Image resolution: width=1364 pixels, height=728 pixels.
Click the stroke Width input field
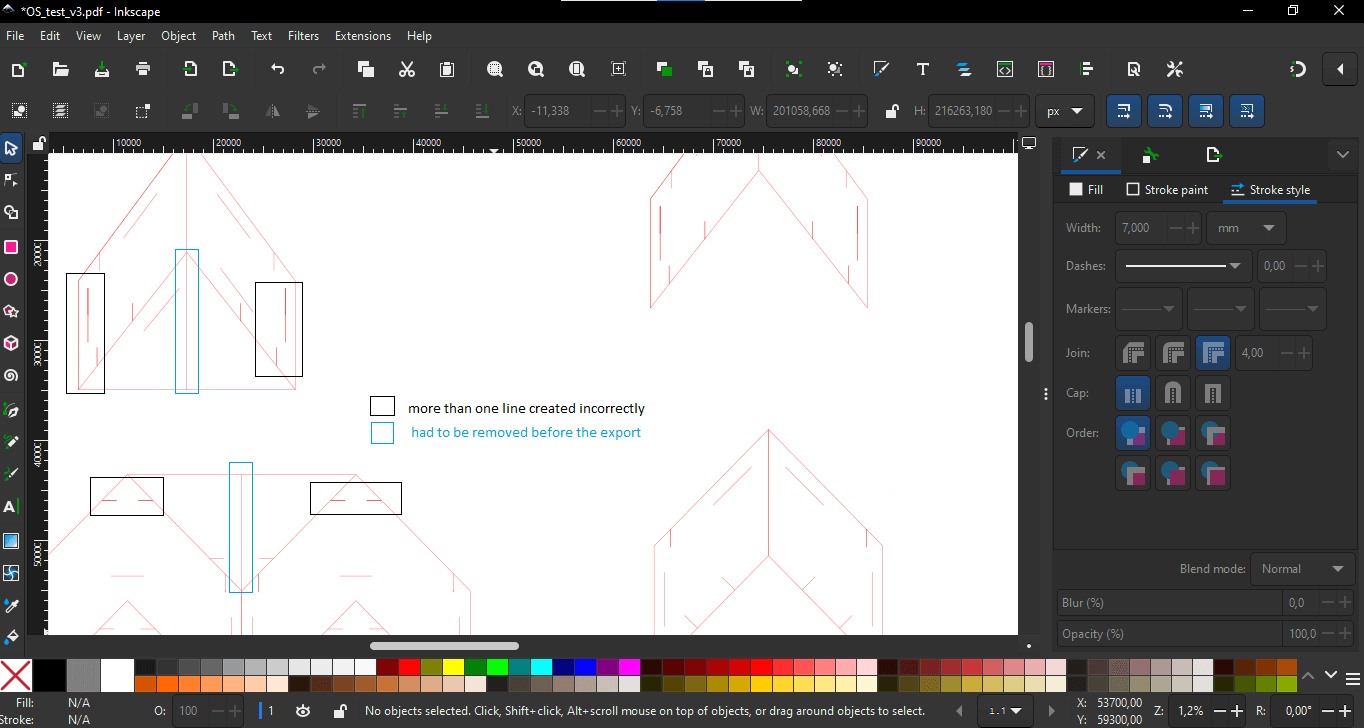pos(1139,228)
